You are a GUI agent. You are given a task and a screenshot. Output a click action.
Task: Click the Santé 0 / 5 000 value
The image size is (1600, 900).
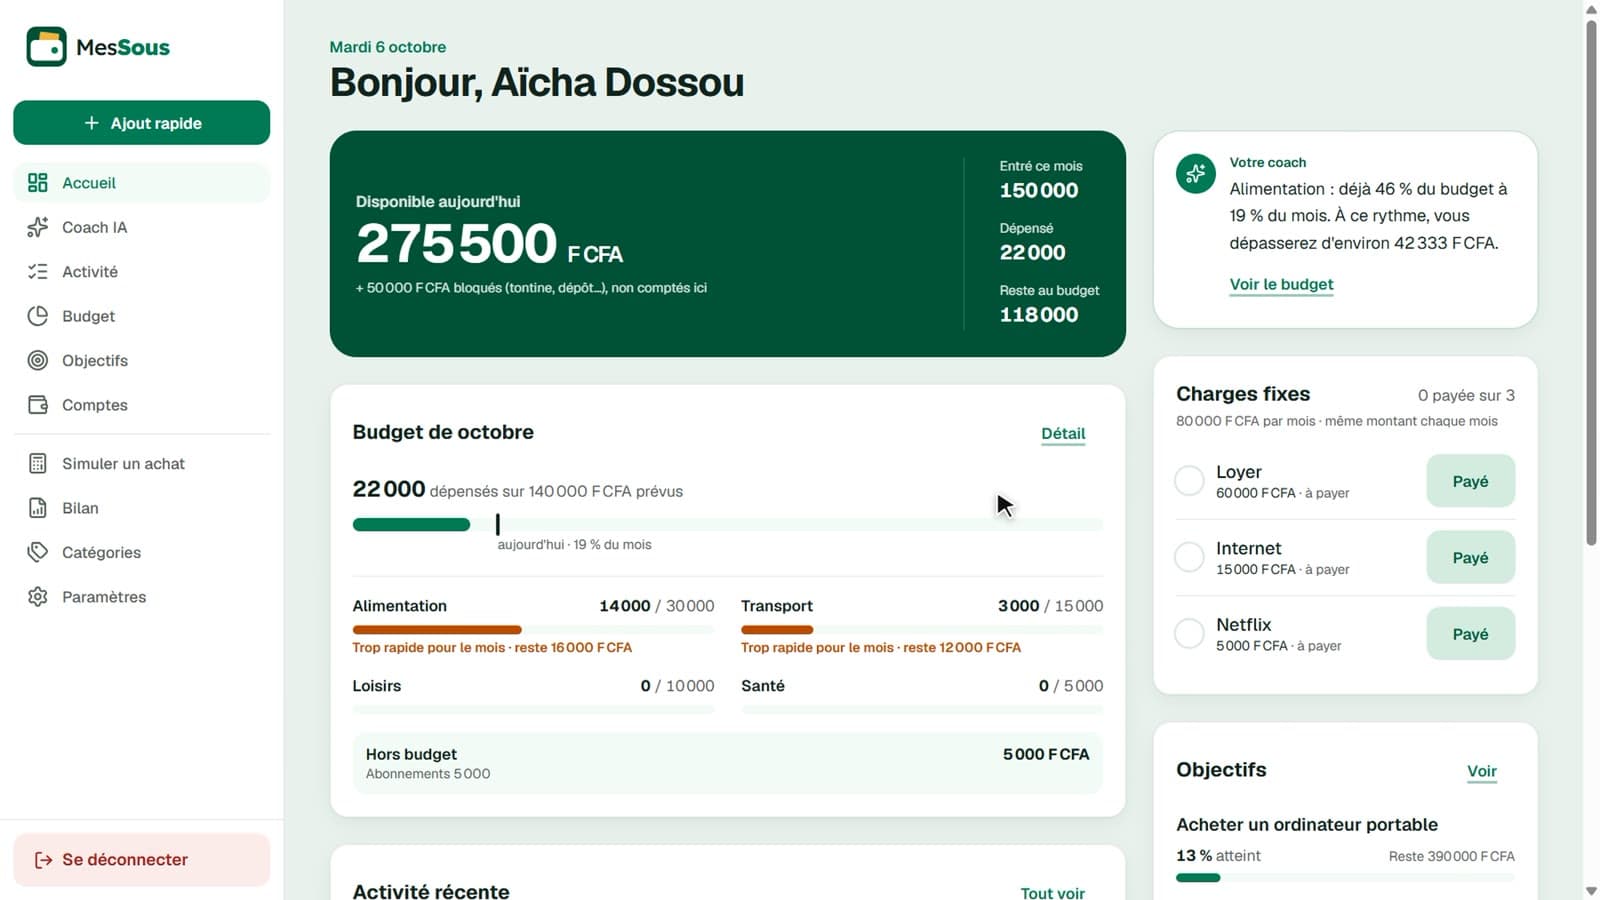1071,686
